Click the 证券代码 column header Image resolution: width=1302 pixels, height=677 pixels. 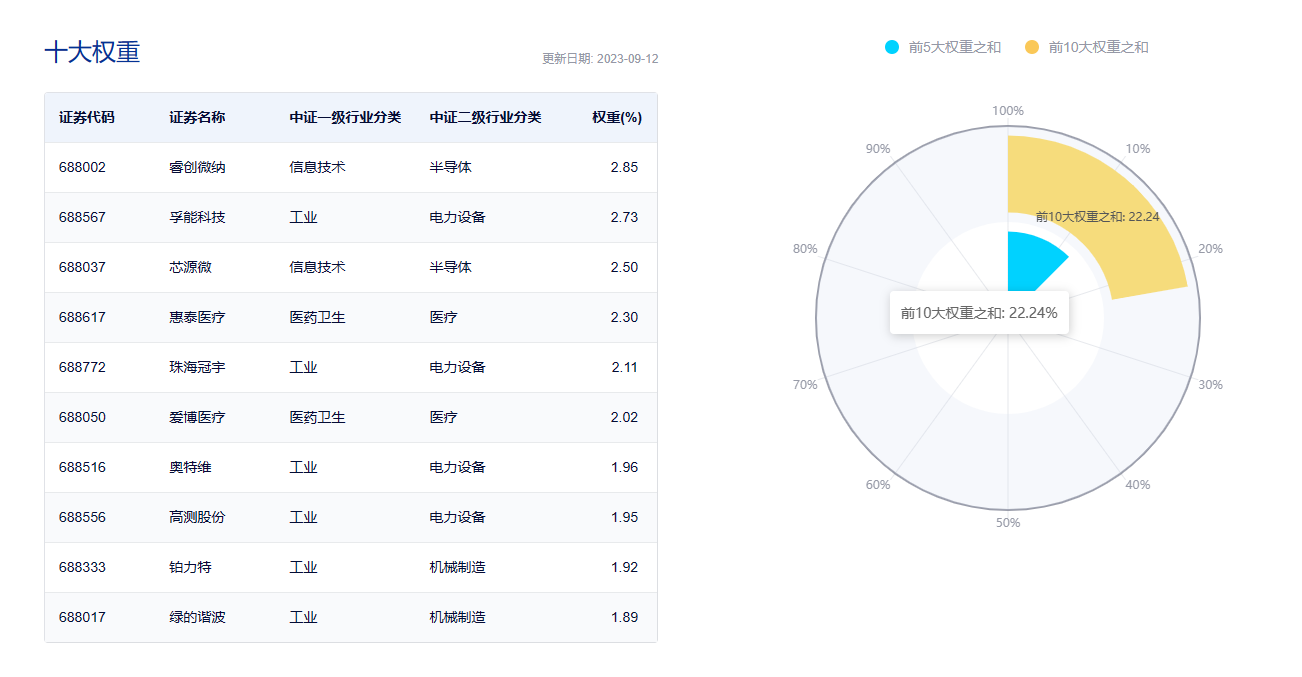[87, 117]
